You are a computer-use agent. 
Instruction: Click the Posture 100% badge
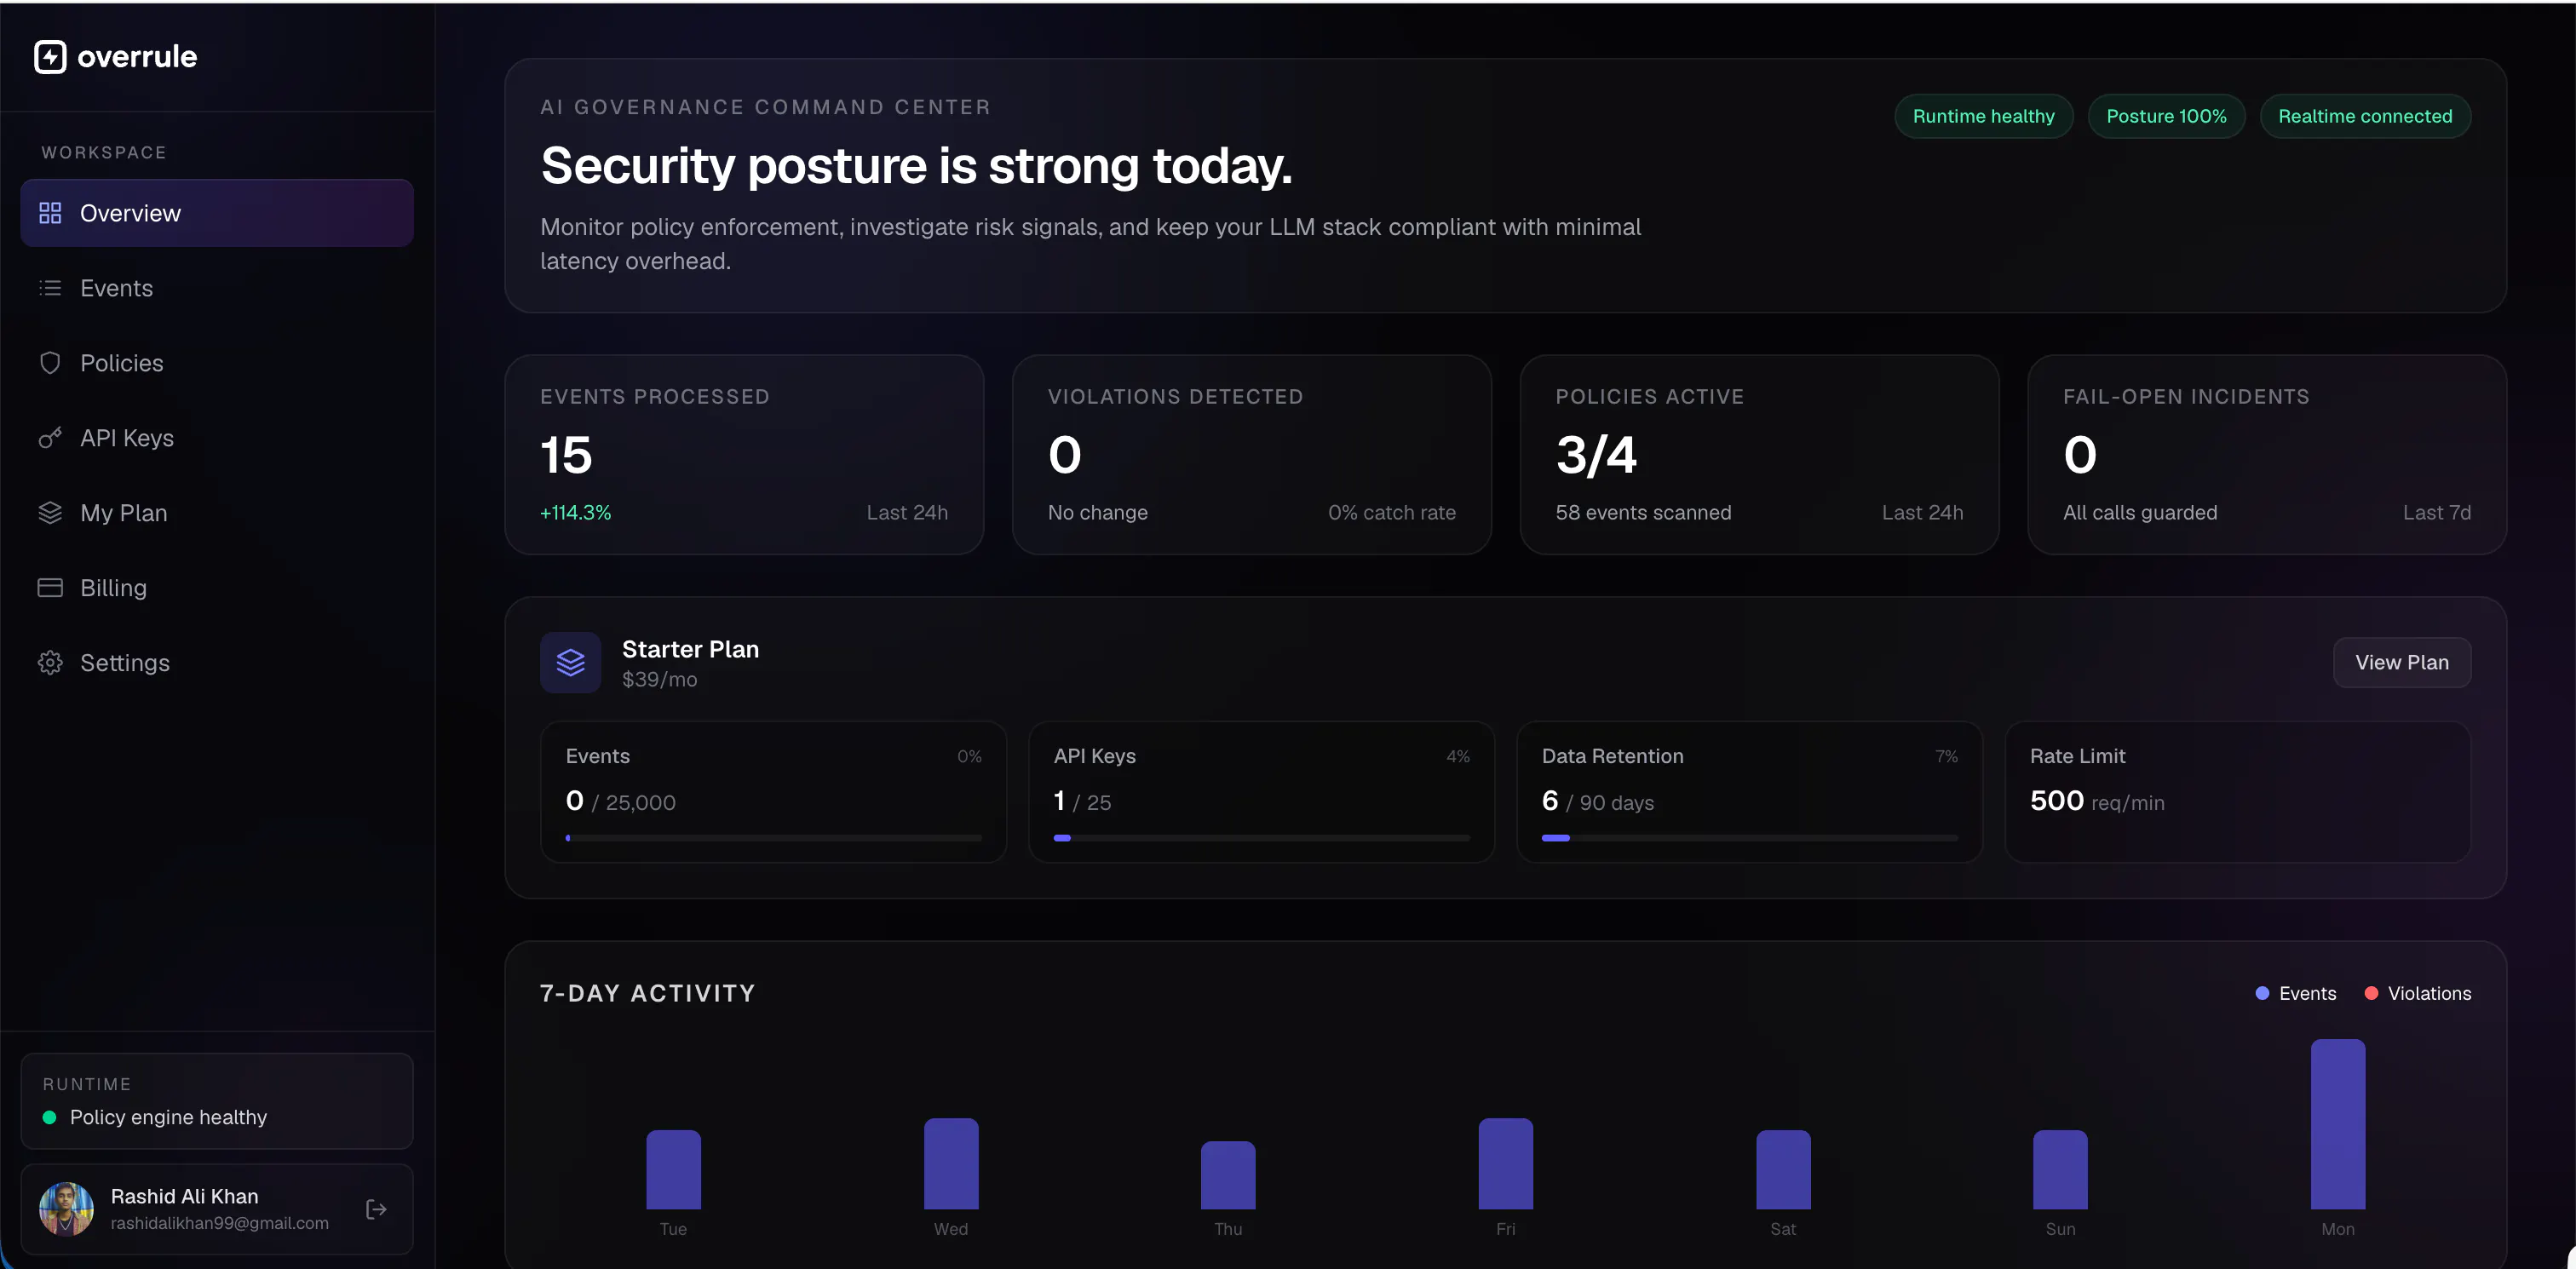(x=2166, y=116)
